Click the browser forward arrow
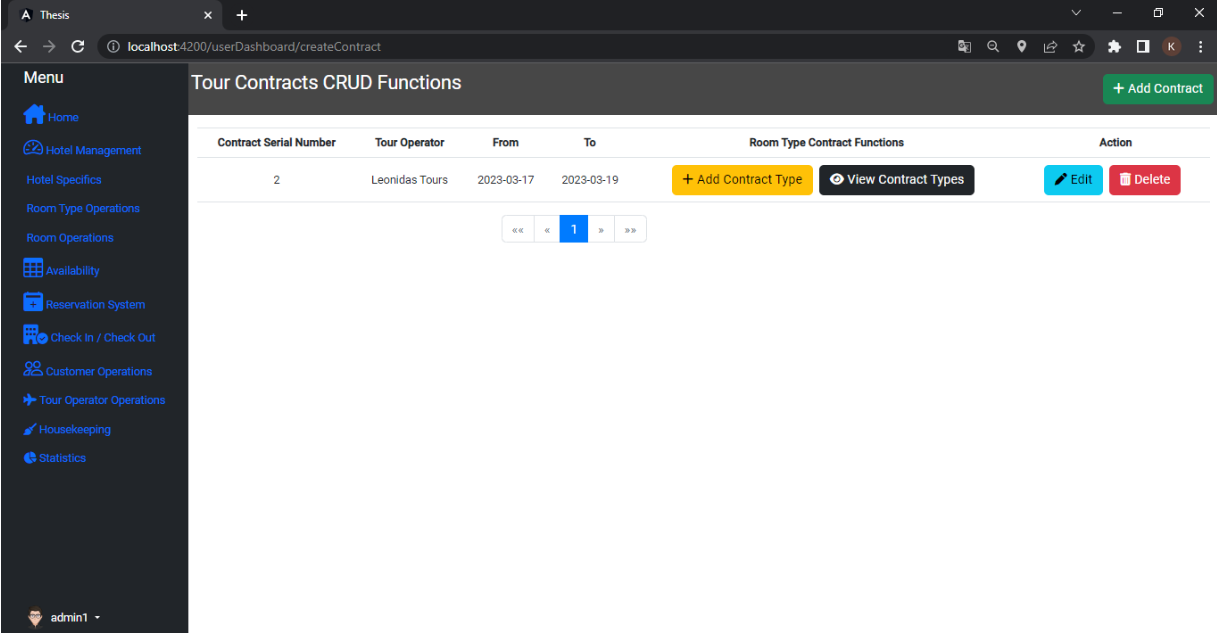The width and height of the screenshot is (1217, 633). click(x=49, y=46)
